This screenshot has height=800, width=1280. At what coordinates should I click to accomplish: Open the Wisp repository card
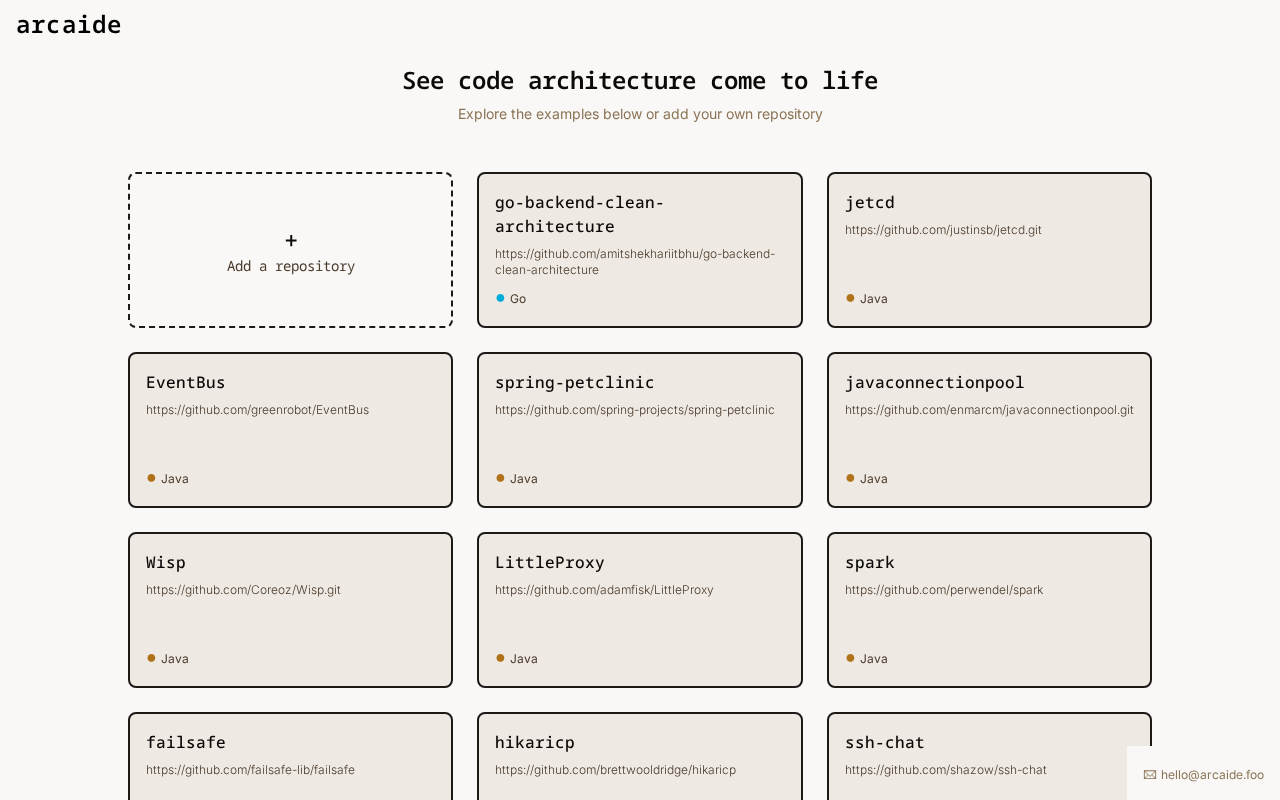click(x=290, y=610)
